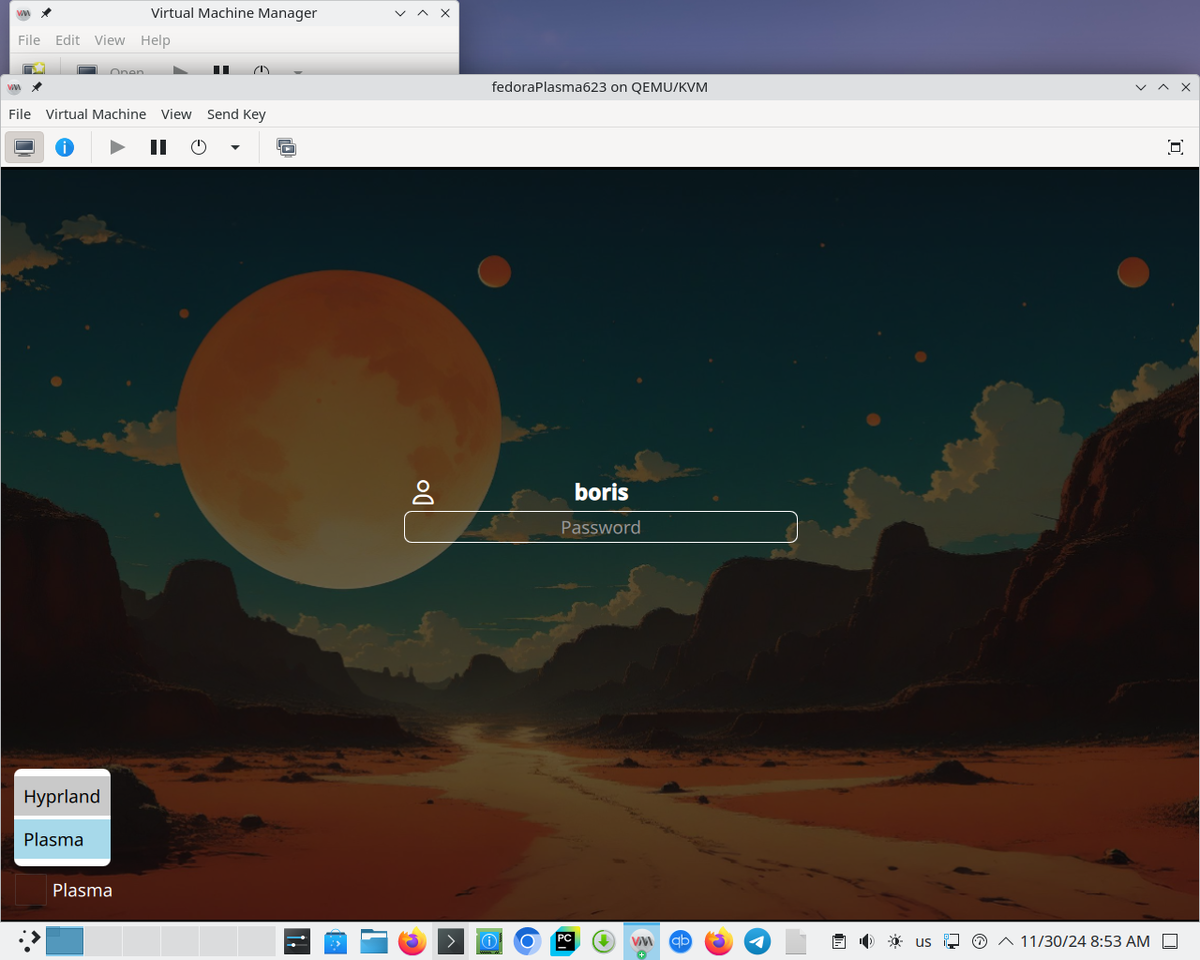Launch Firefox next to Telegram icon
Image resolution: width=1200 pixels, height=960 pixels.
pyautogui.click(x=718, y=940)
